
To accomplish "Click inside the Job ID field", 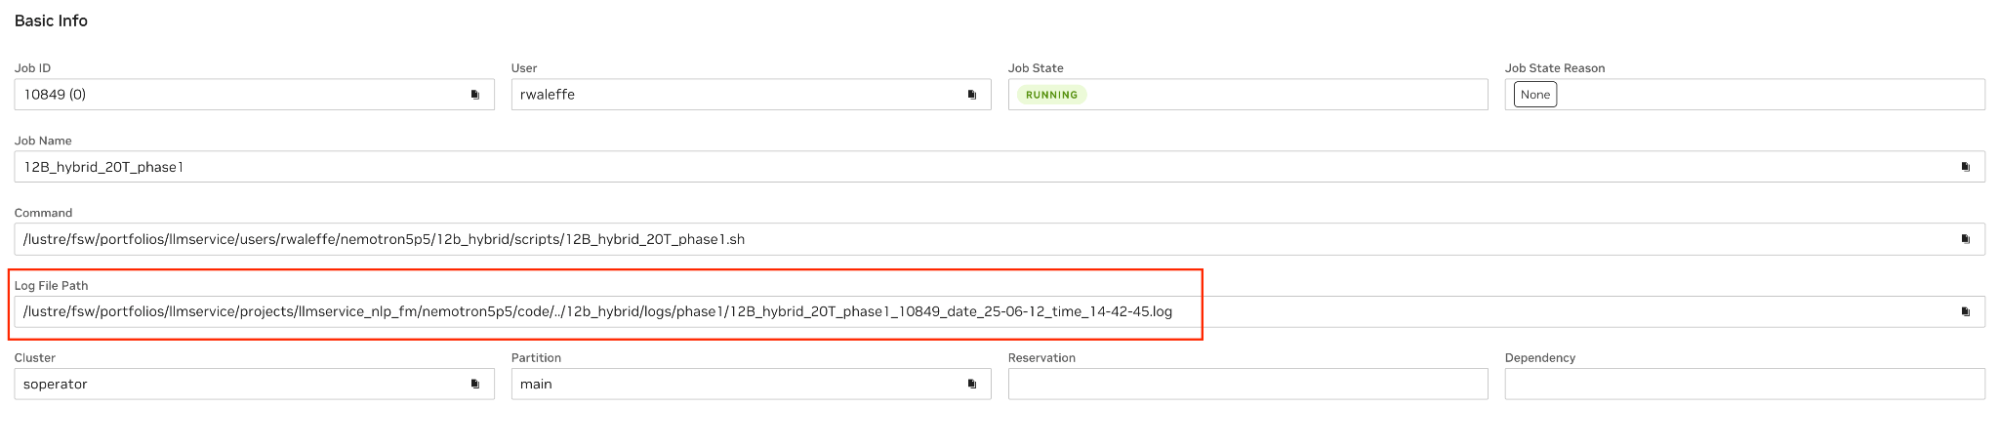I will pyautogui.click(x=240, y=95).
